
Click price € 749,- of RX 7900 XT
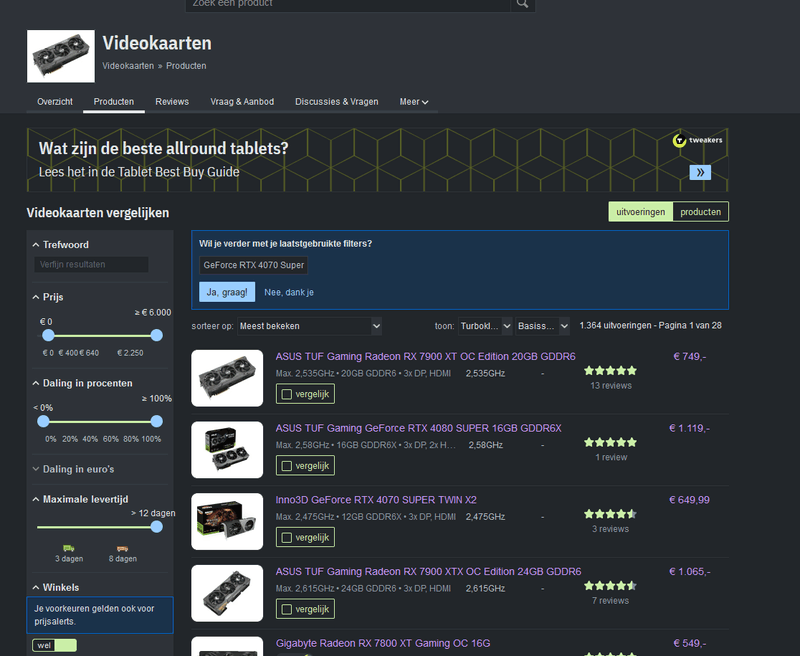[690, 357]
